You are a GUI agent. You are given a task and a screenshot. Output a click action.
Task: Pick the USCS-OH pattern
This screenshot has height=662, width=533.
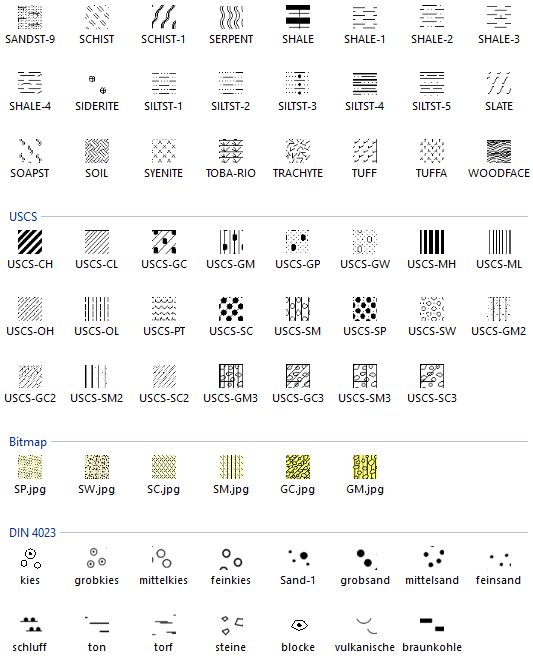point(30,309)
